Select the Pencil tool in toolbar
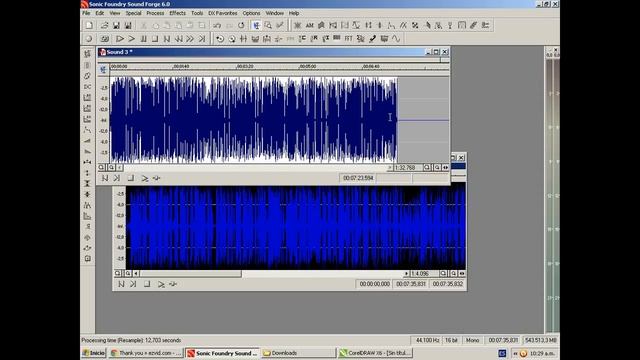The image size is (640, 360). (x=280, y=25)
